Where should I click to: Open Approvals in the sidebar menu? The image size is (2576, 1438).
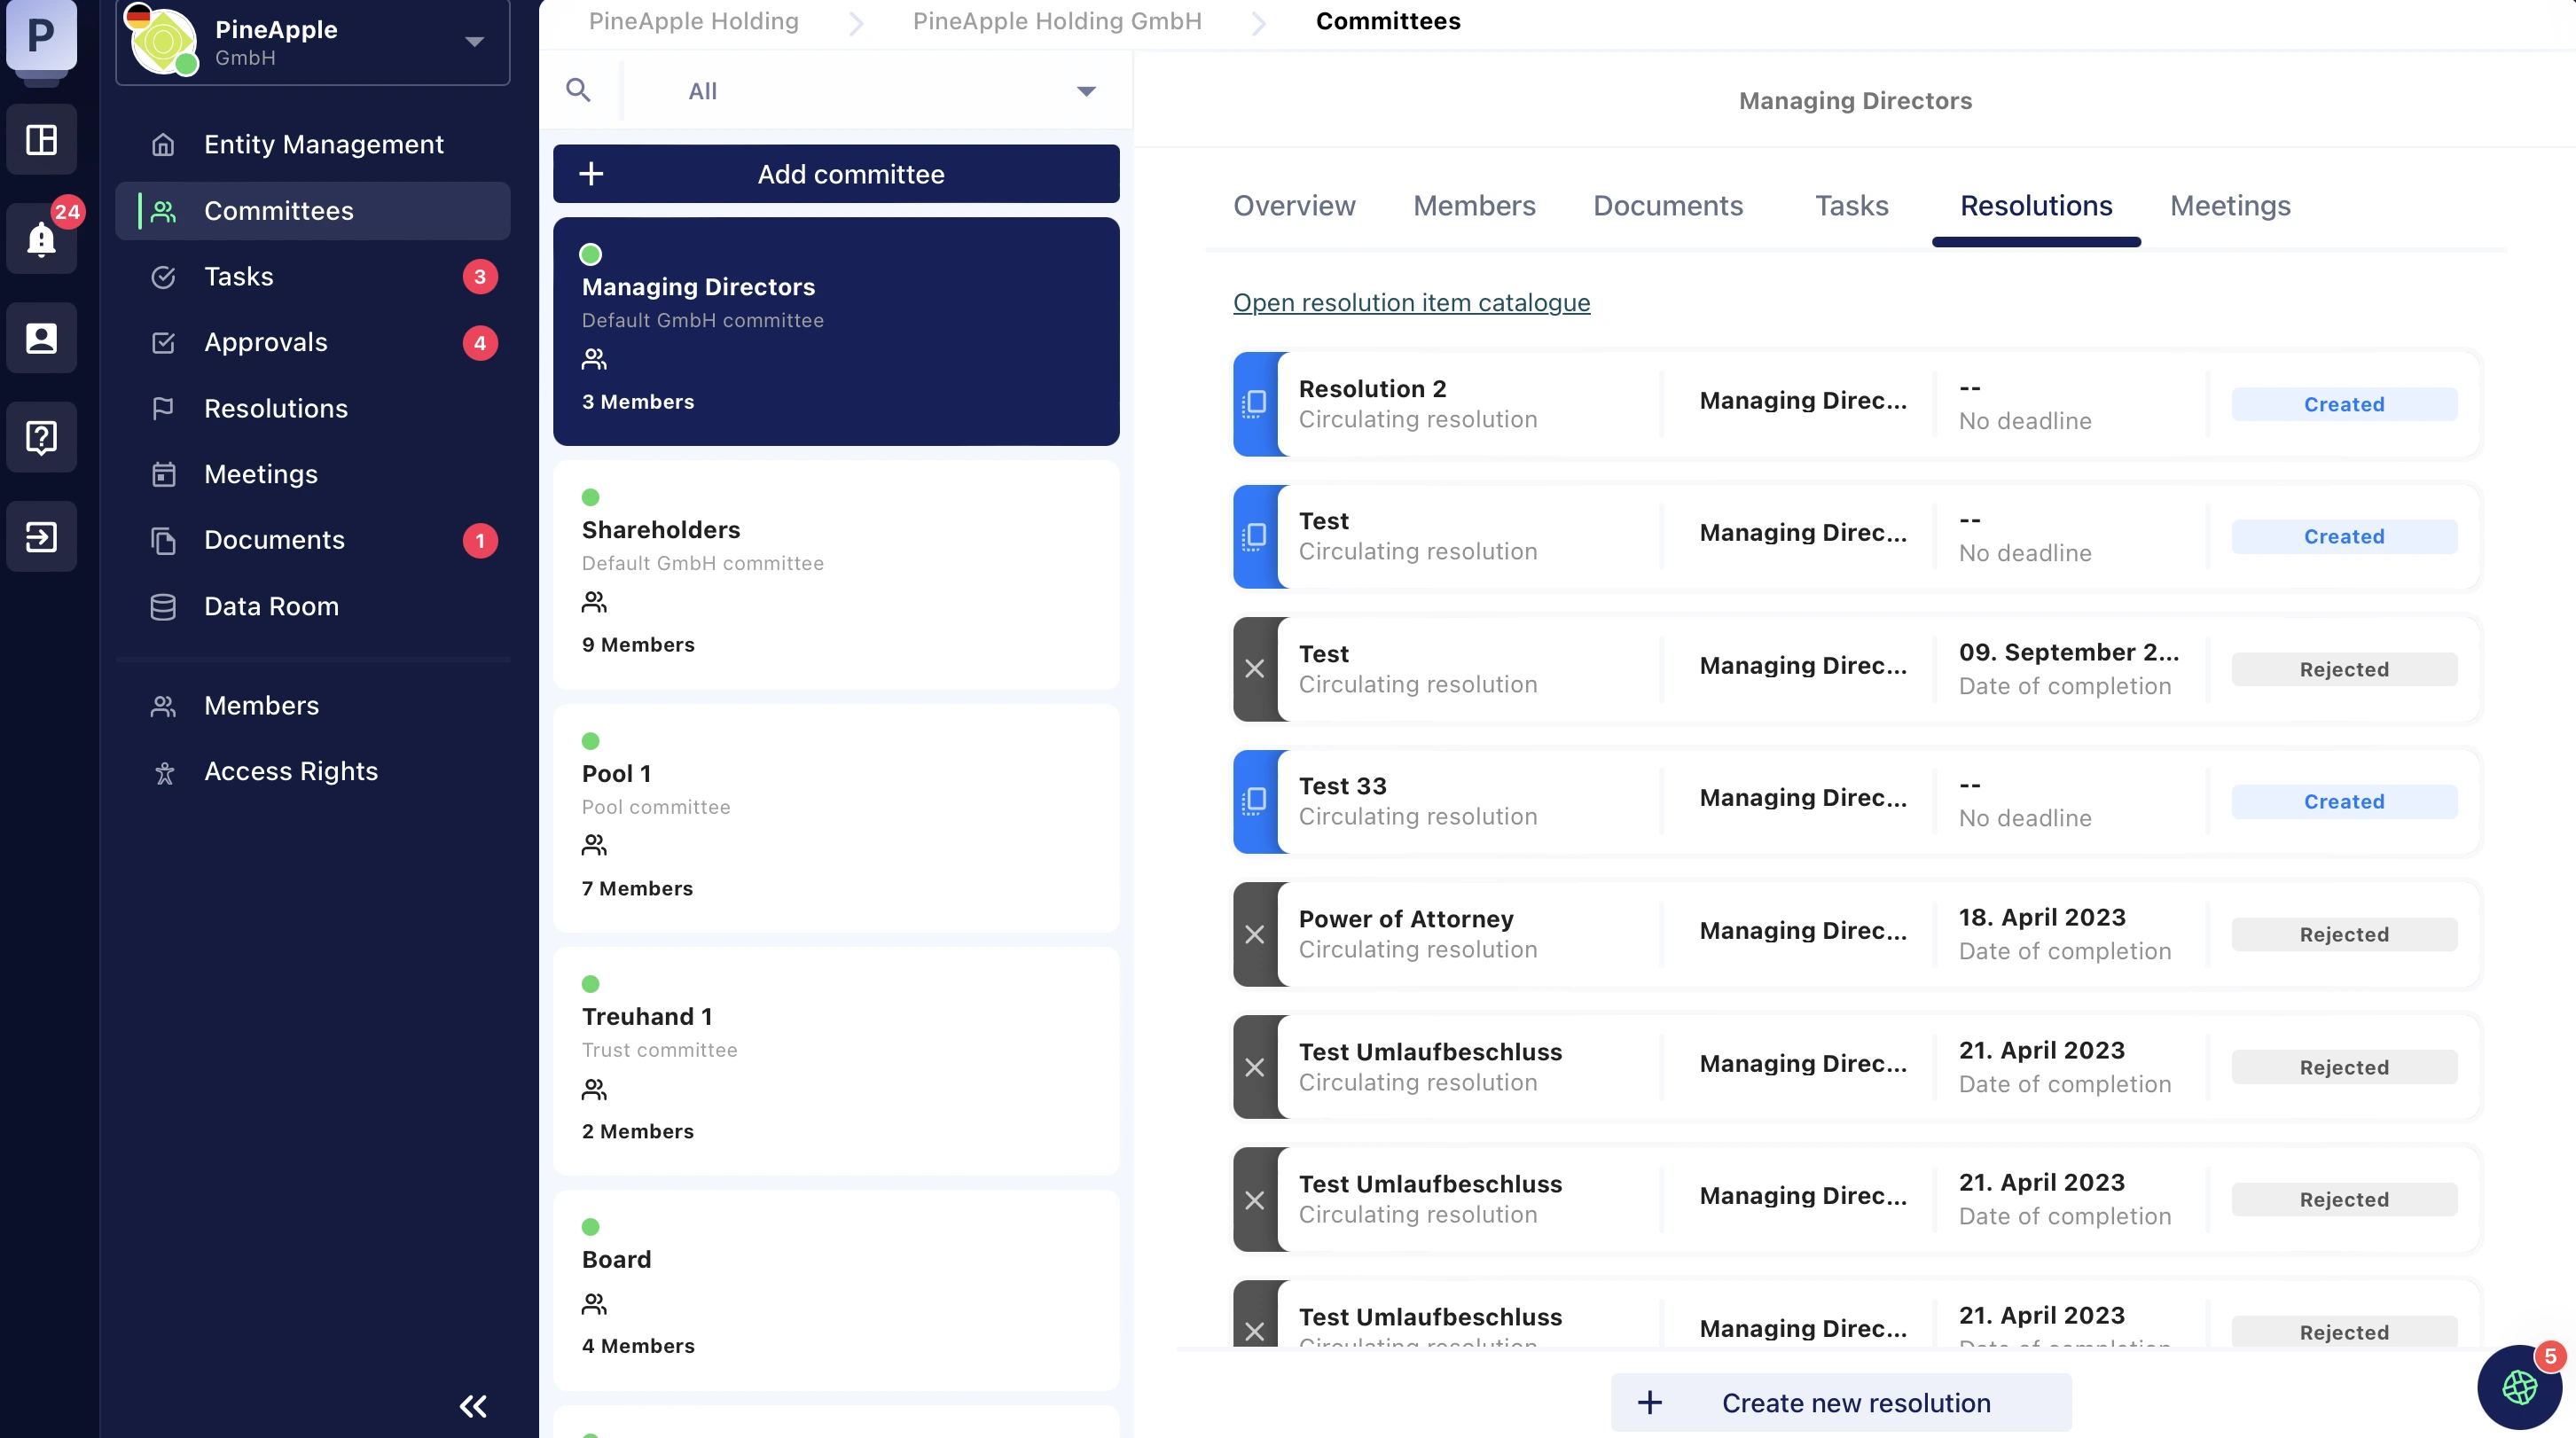tap(266, 342)
